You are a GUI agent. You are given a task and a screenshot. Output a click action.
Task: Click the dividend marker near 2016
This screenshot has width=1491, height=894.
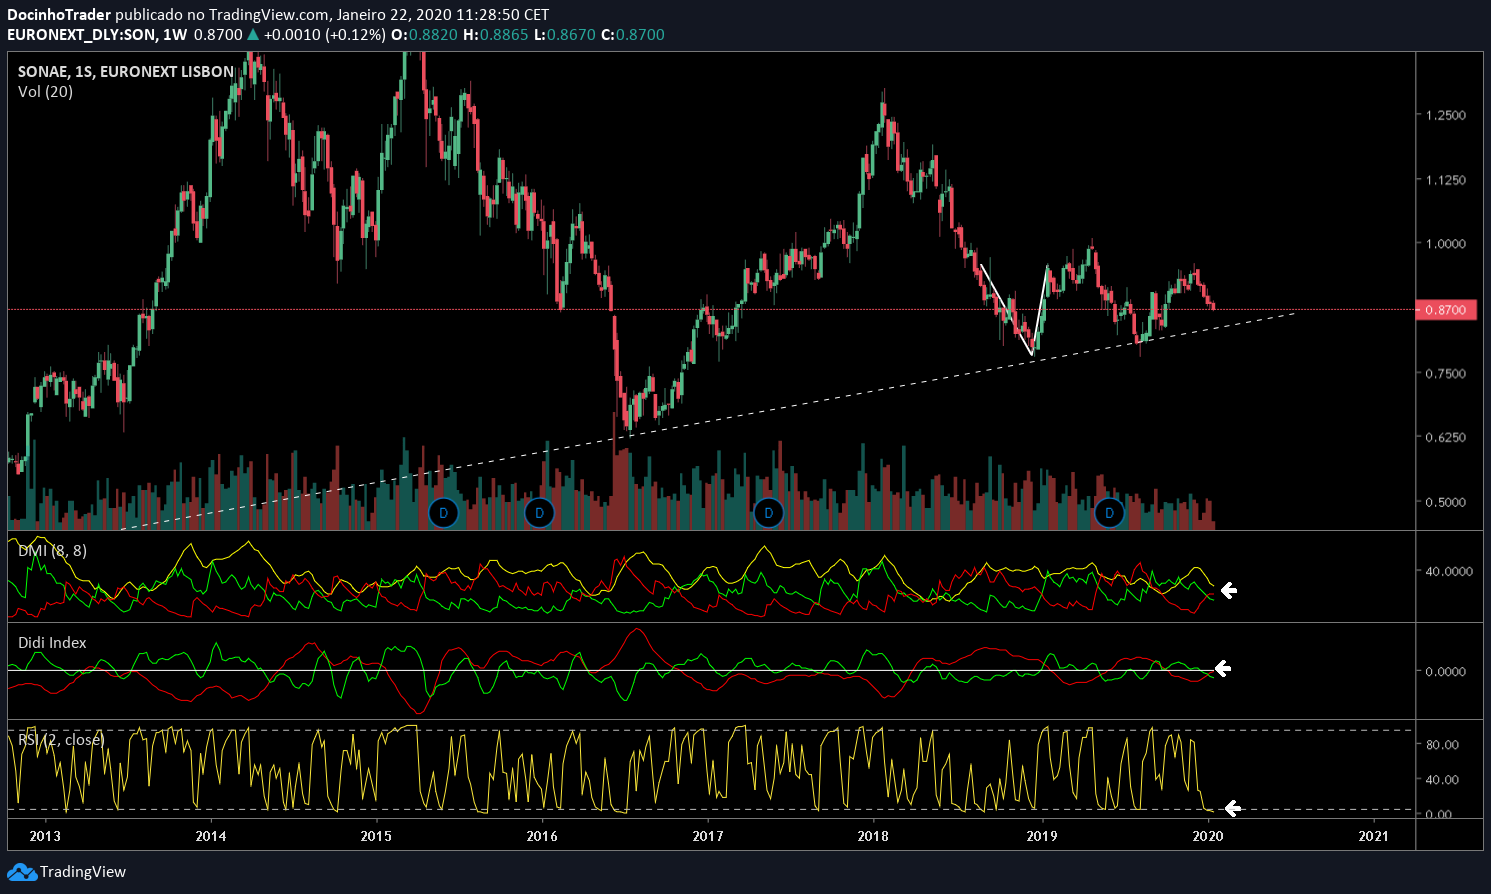[x=539, y=513]
